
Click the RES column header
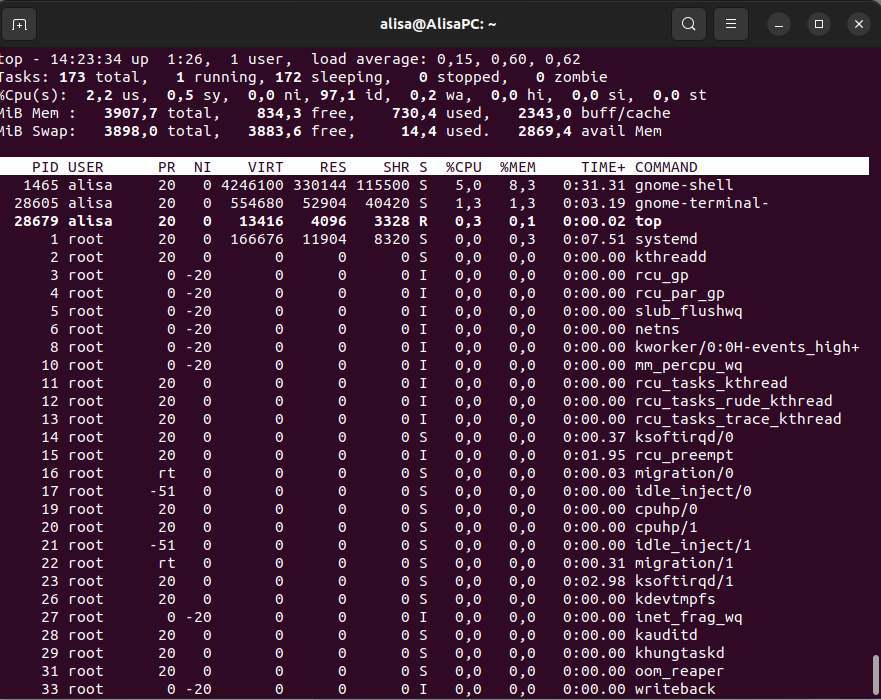[333, 167]
